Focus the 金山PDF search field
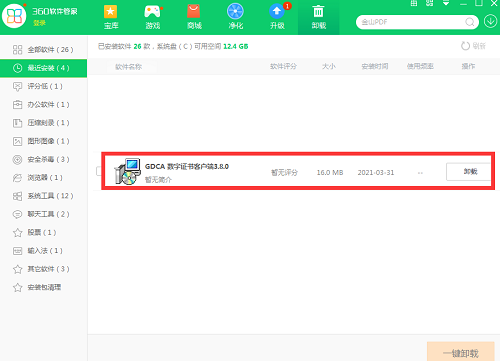The image size is (500, 361). click(x=412, y=22)
